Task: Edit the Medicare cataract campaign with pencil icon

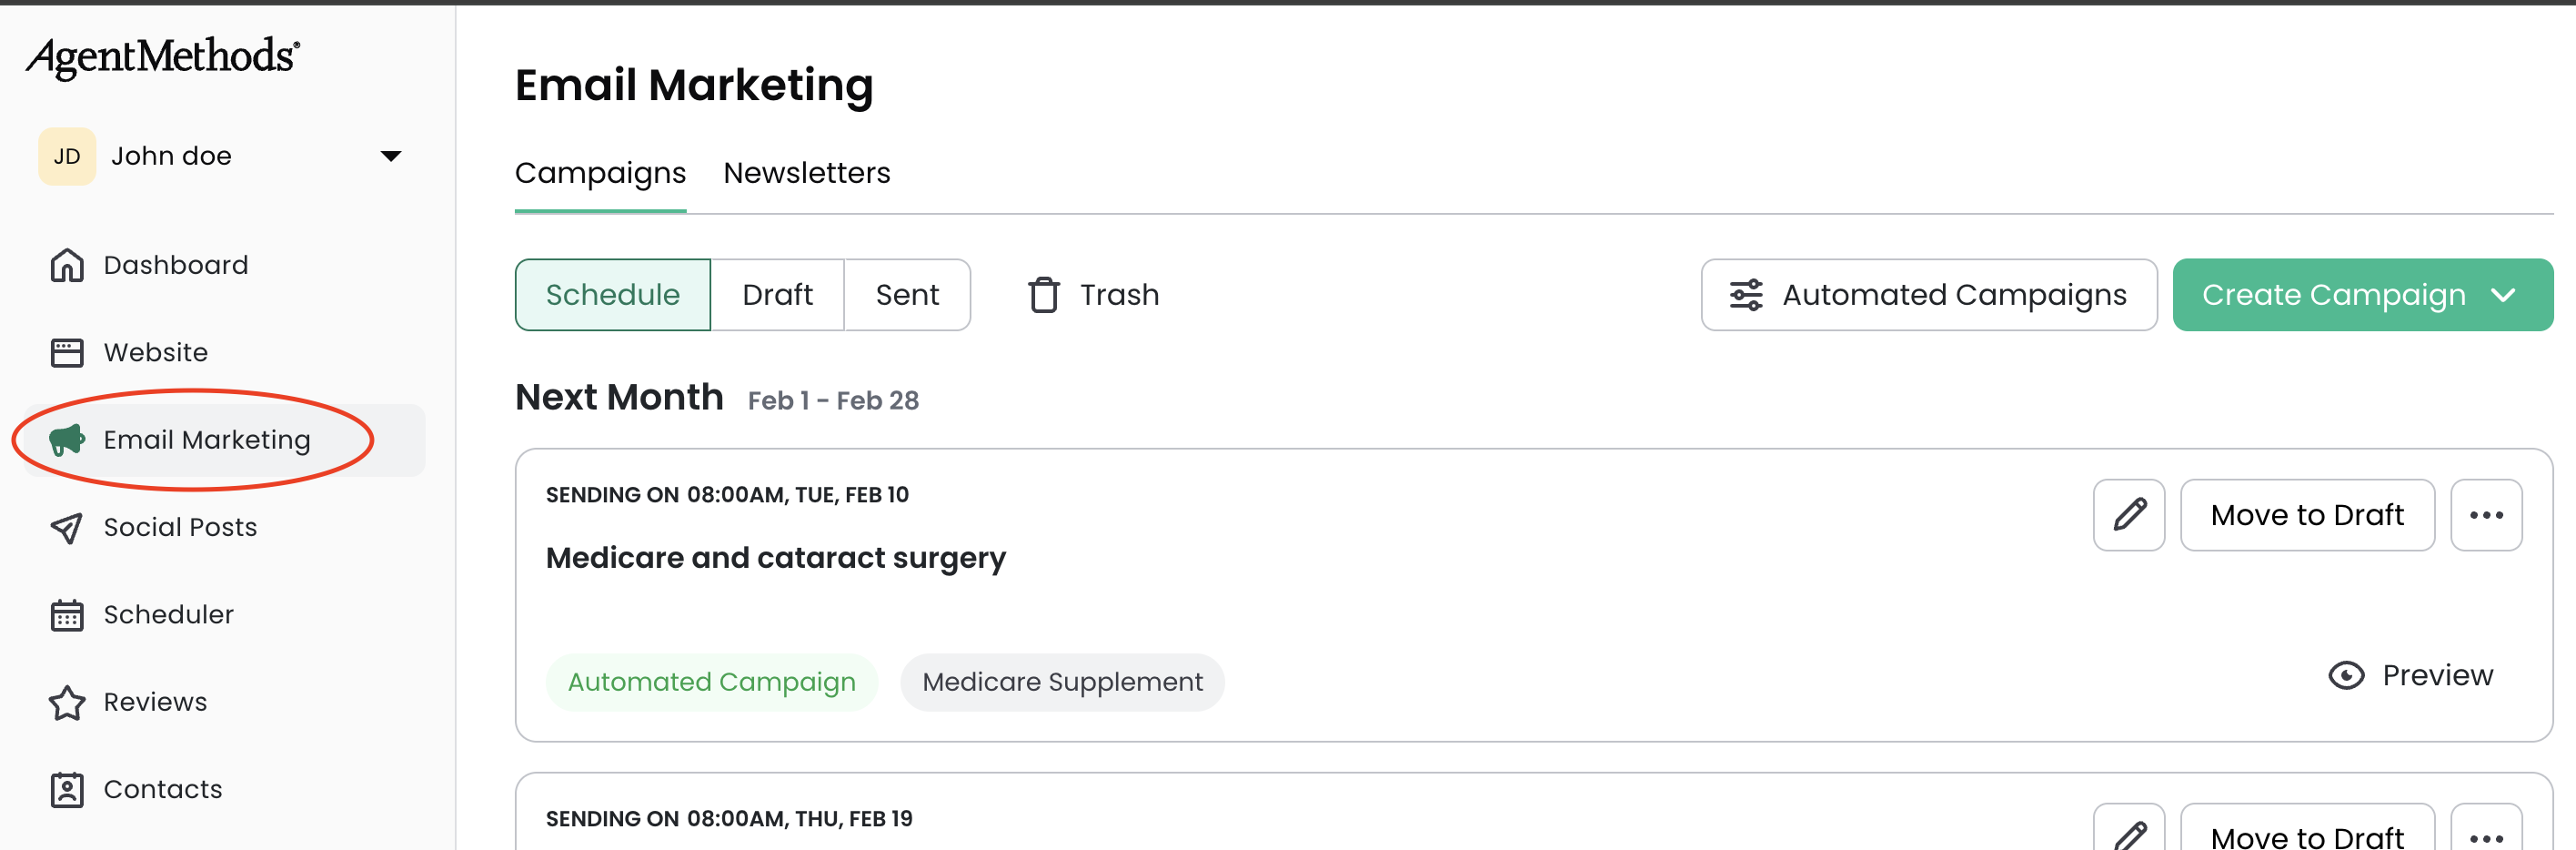Action: coord(2128,515)
